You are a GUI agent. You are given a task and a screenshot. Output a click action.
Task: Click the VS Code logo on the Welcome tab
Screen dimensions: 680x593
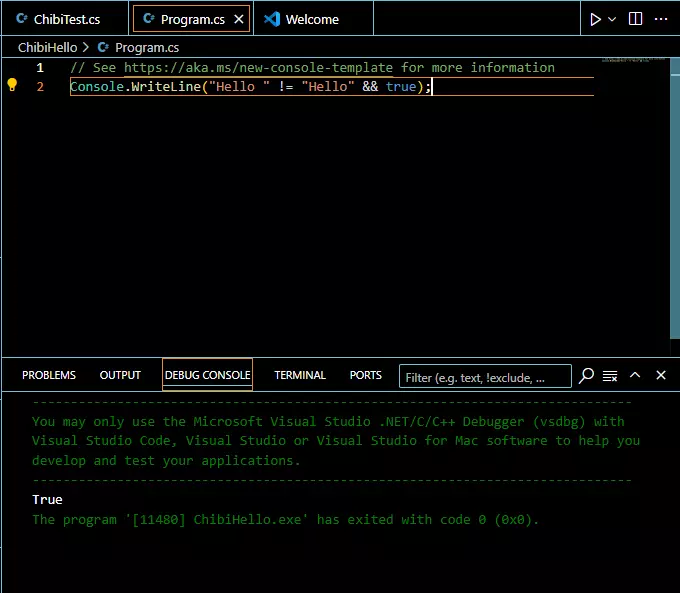point(272,19)
